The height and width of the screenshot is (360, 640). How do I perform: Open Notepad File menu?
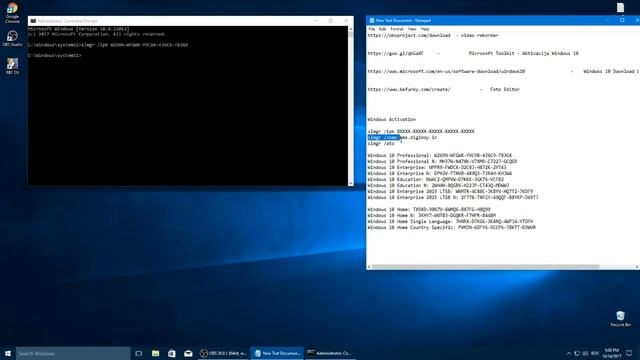[x=371, y=29]
